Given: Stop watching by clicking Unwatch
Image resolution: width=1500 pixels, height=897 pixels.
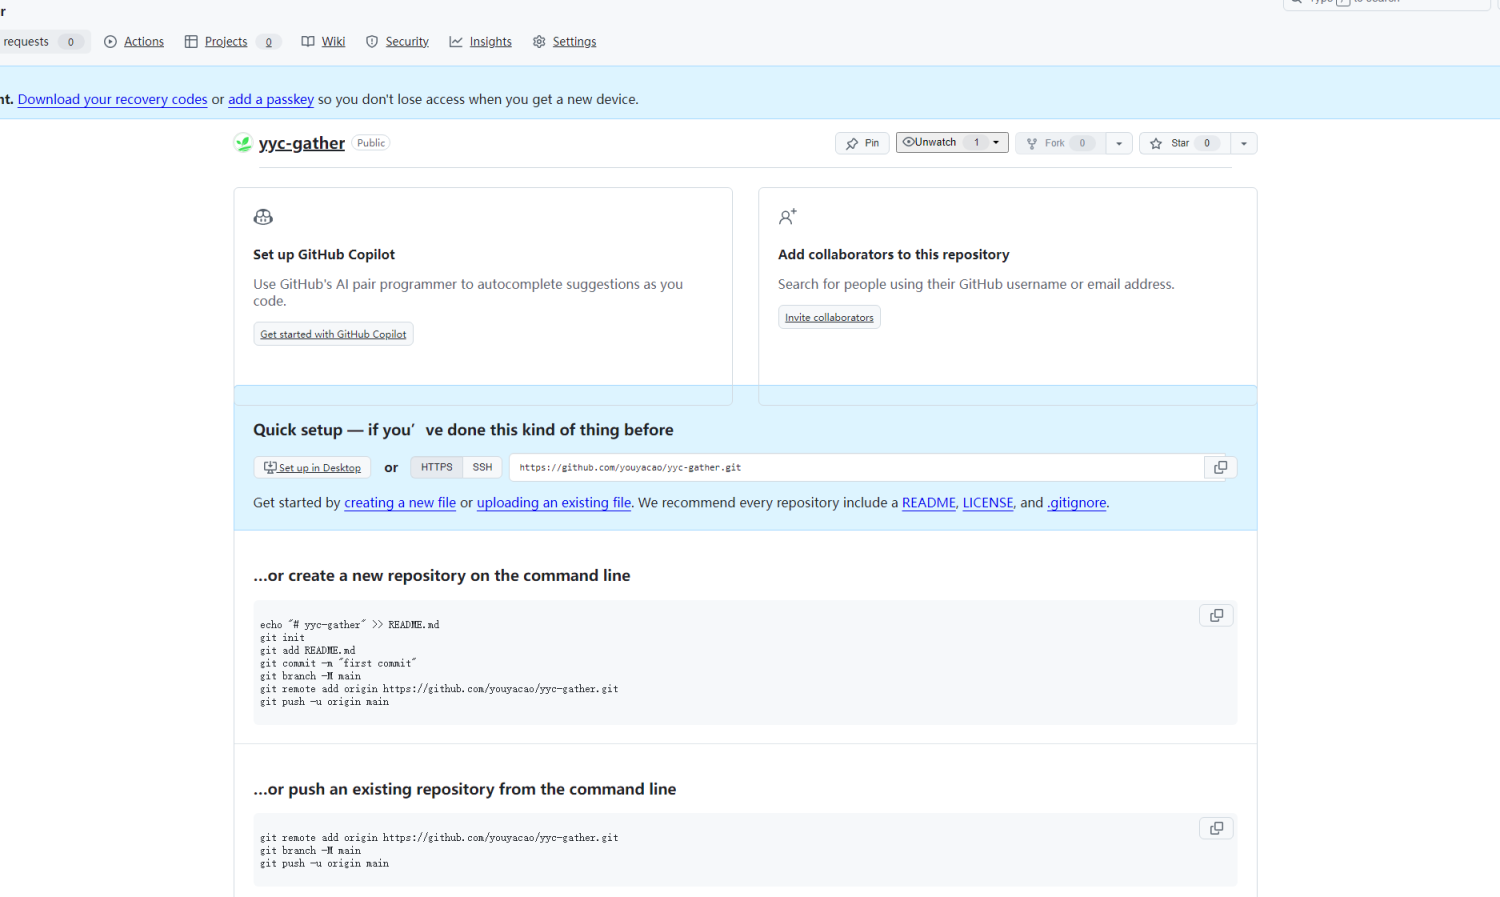Looking at the screenshot, I should tap(934, 142).
